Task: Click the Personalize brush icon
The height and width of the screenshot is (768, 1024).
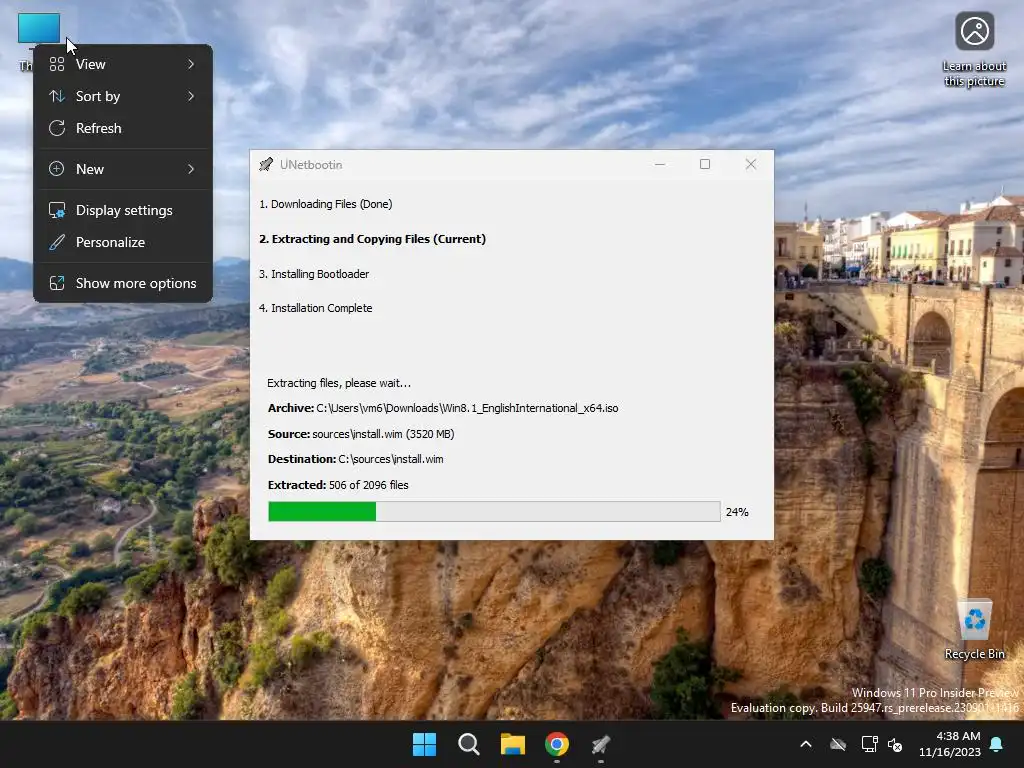Action: click(x=57, y=242)
